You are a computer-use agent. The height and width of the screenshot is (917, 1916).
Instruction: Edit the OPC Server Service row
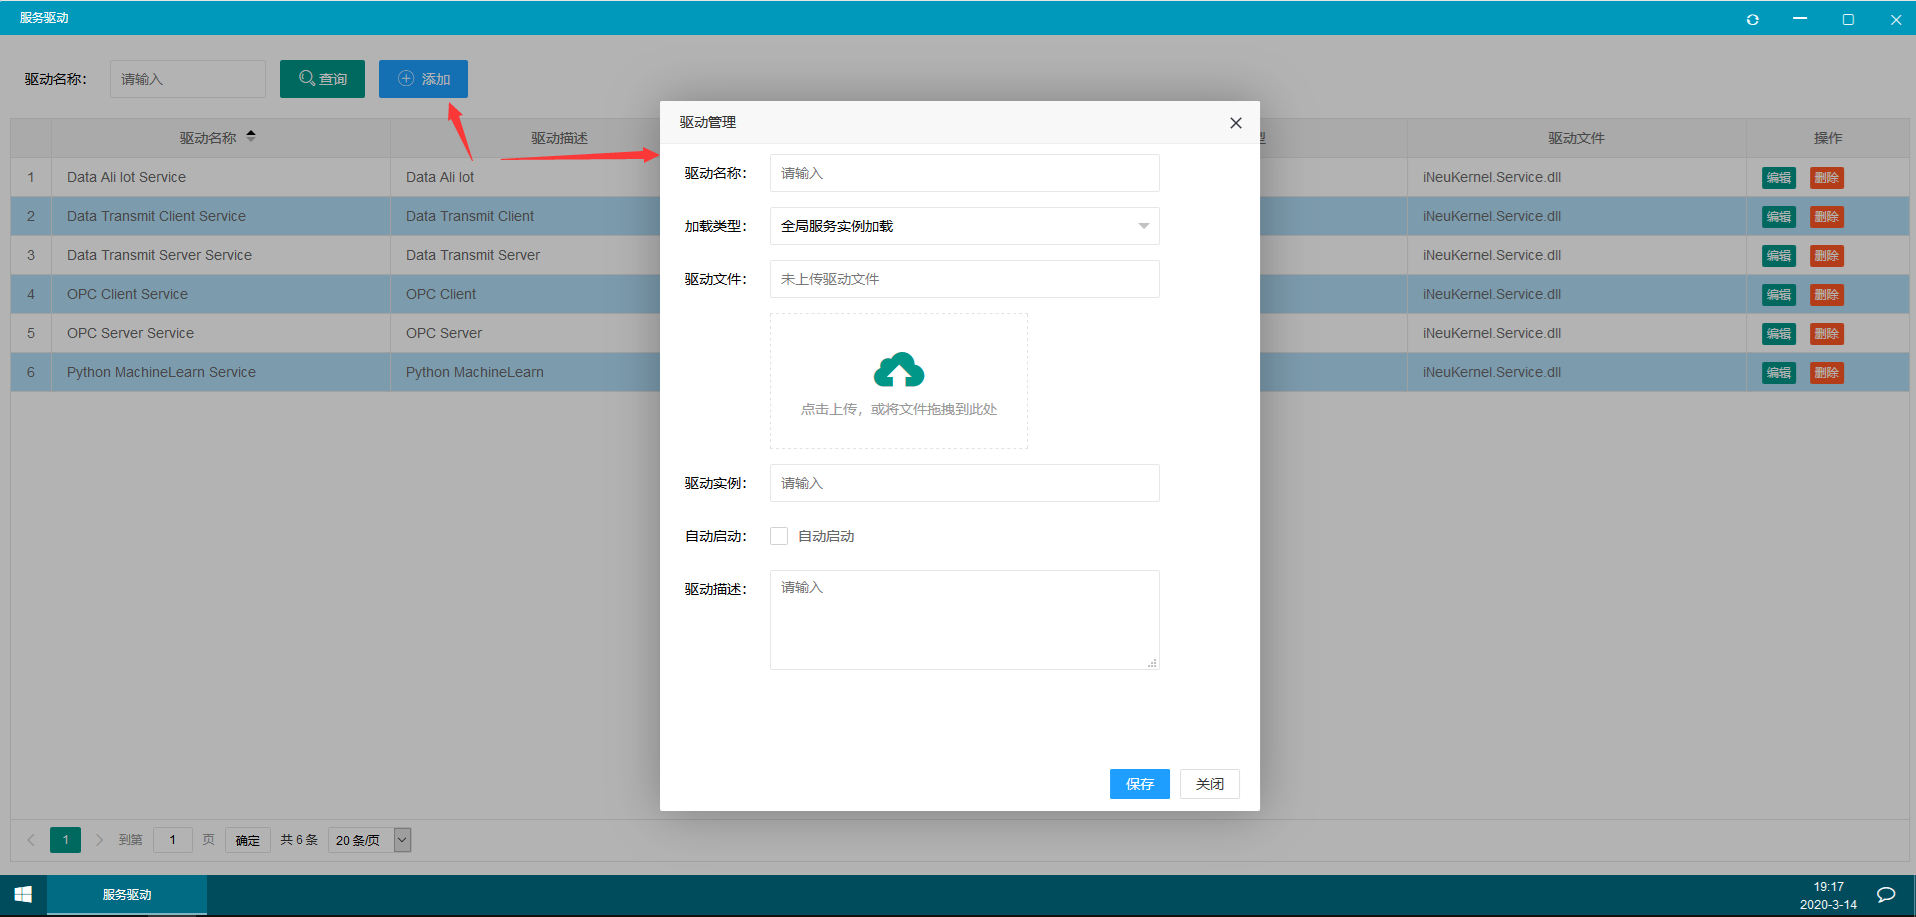coord(1778,334)
